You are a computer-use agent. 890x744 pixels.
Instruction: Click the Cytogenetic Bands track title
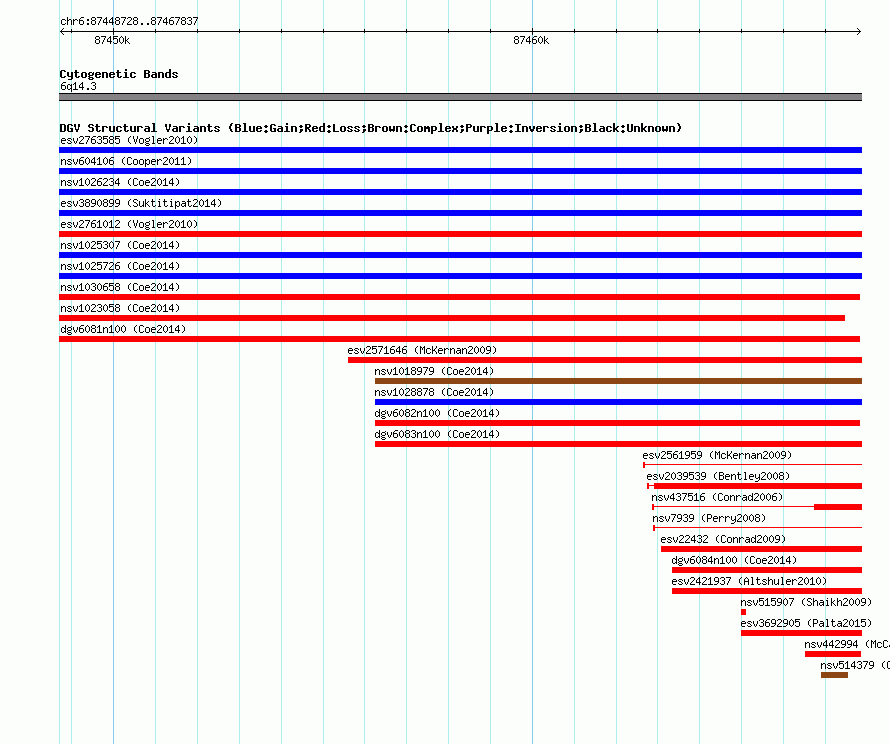pos(119,74)
